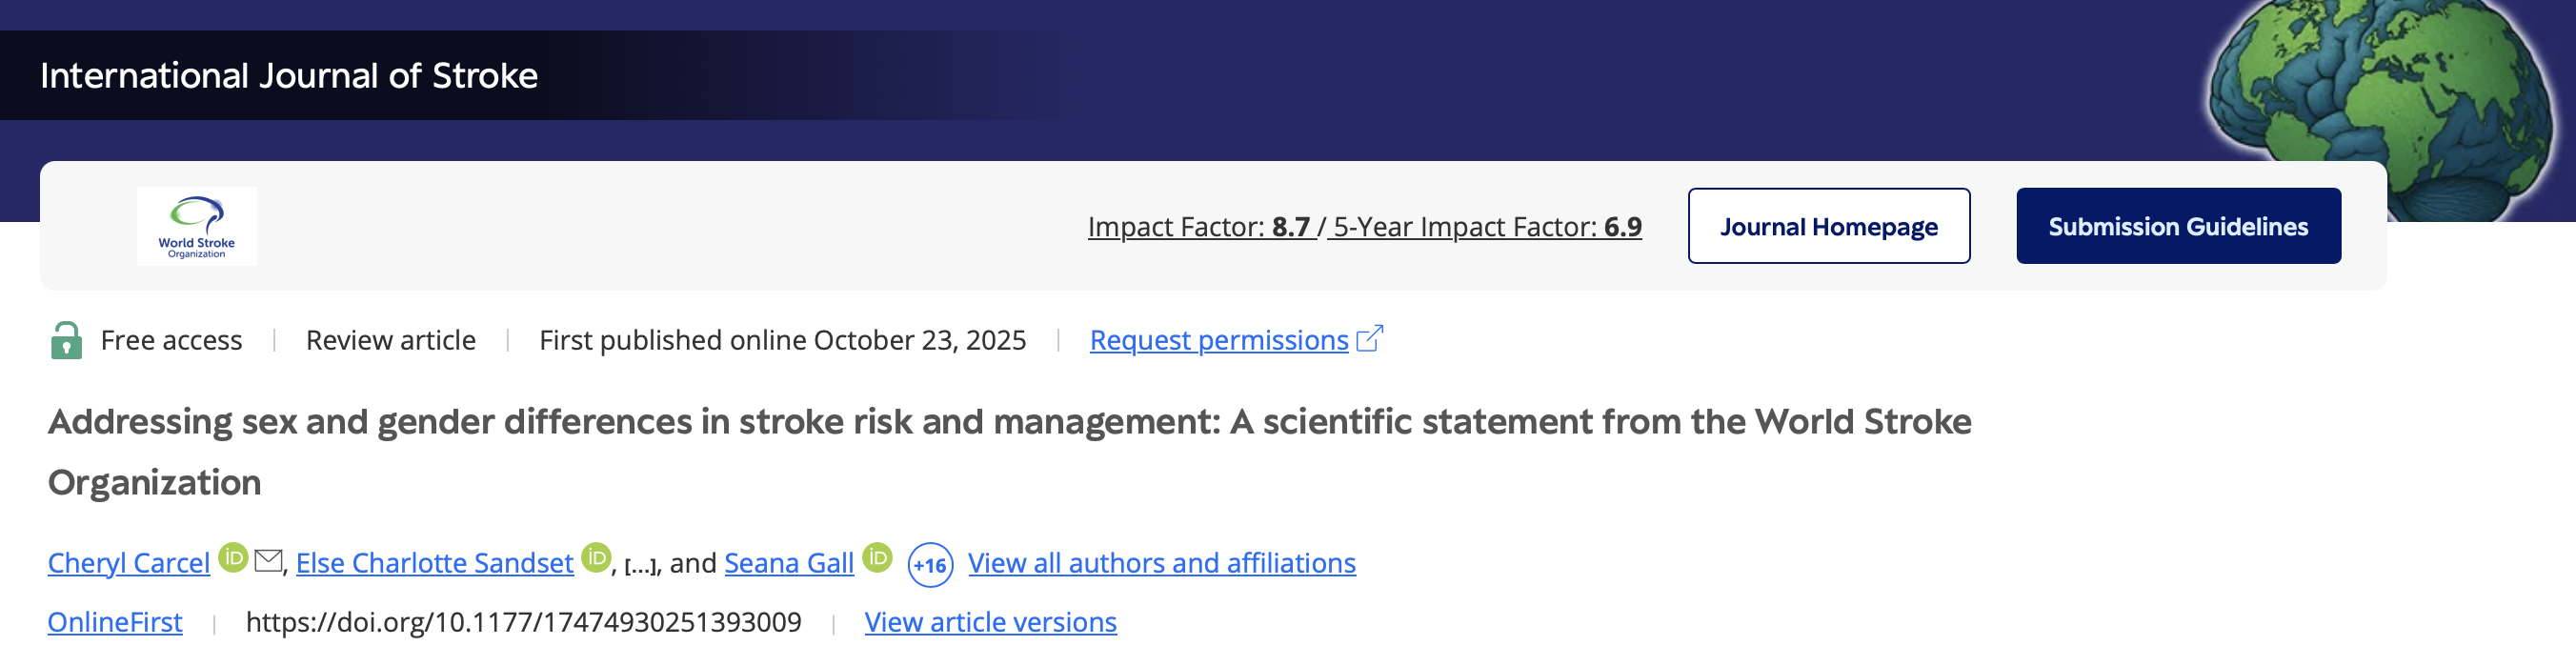
Task: View all authors and affiliations
Action: coord(1161,563)
